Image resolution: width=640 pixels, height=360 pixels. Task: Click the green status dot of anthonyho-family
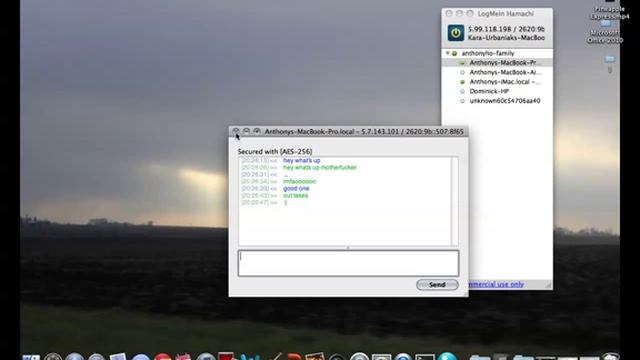[454, 53]
